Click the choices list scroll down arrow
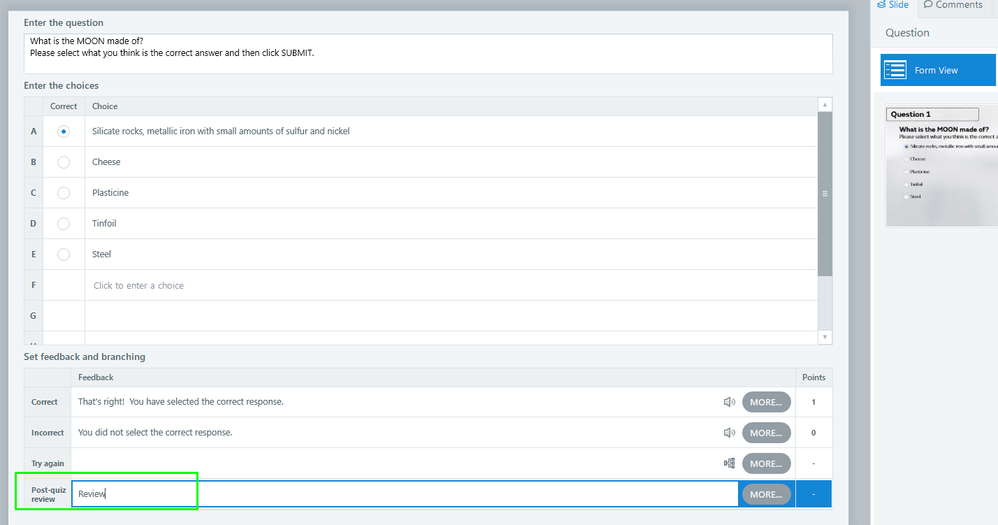The height and width of the screenshot is (525, 998). tap(825, 337)
